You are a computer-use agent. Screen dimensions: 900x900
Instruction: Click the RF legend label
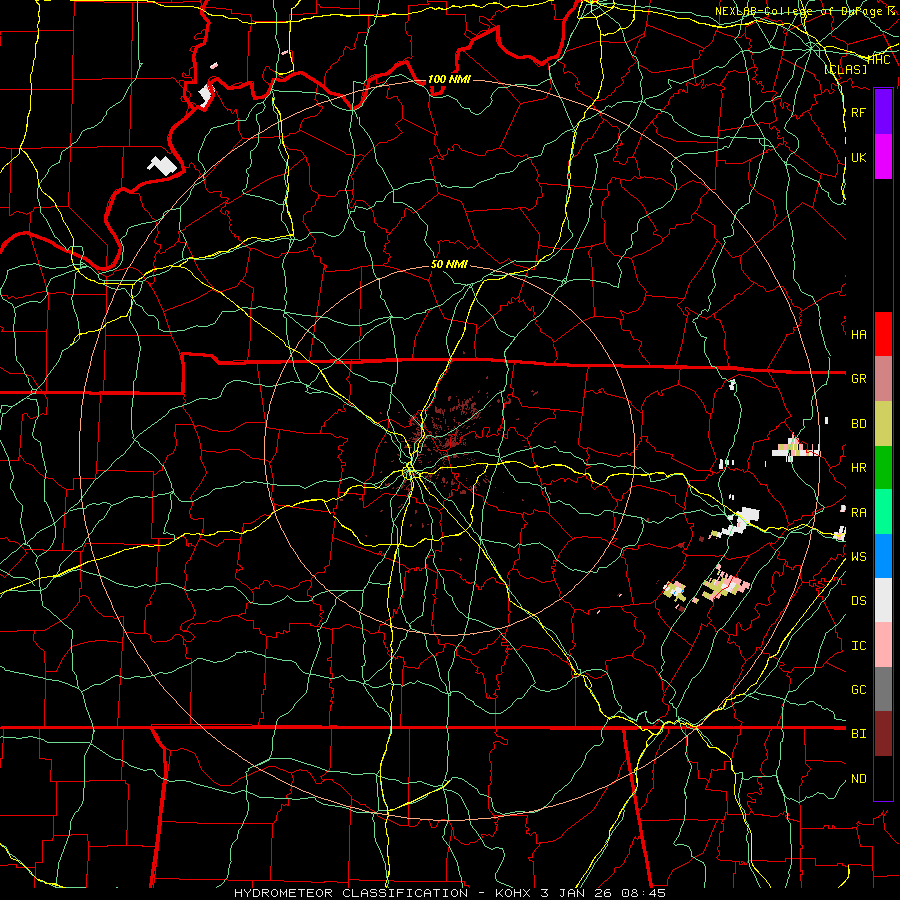click(x=858, y=112)
